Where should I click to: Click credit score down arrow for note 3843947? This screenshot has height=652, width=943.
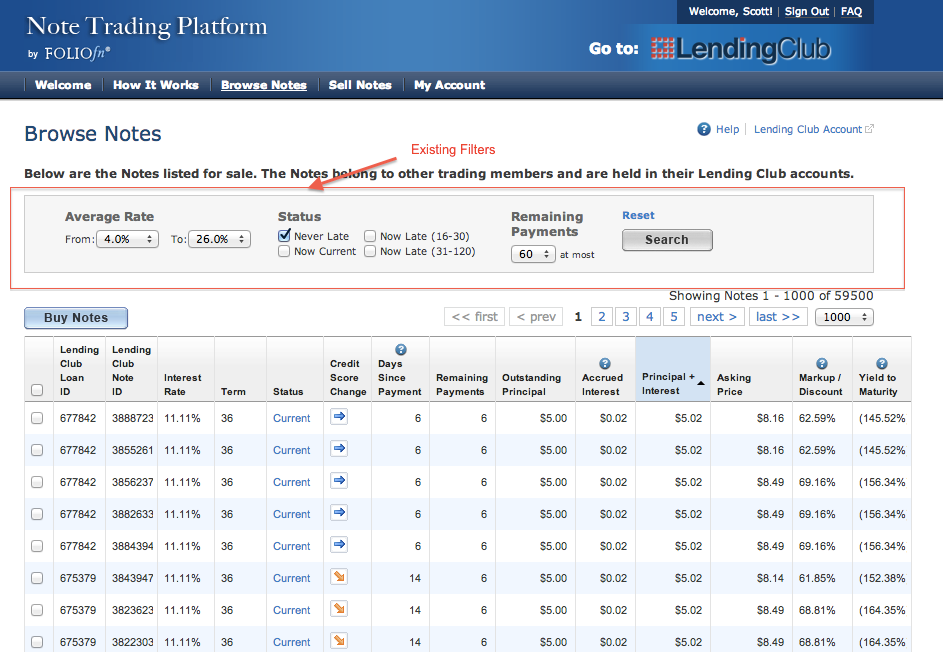tap(338, 578)
